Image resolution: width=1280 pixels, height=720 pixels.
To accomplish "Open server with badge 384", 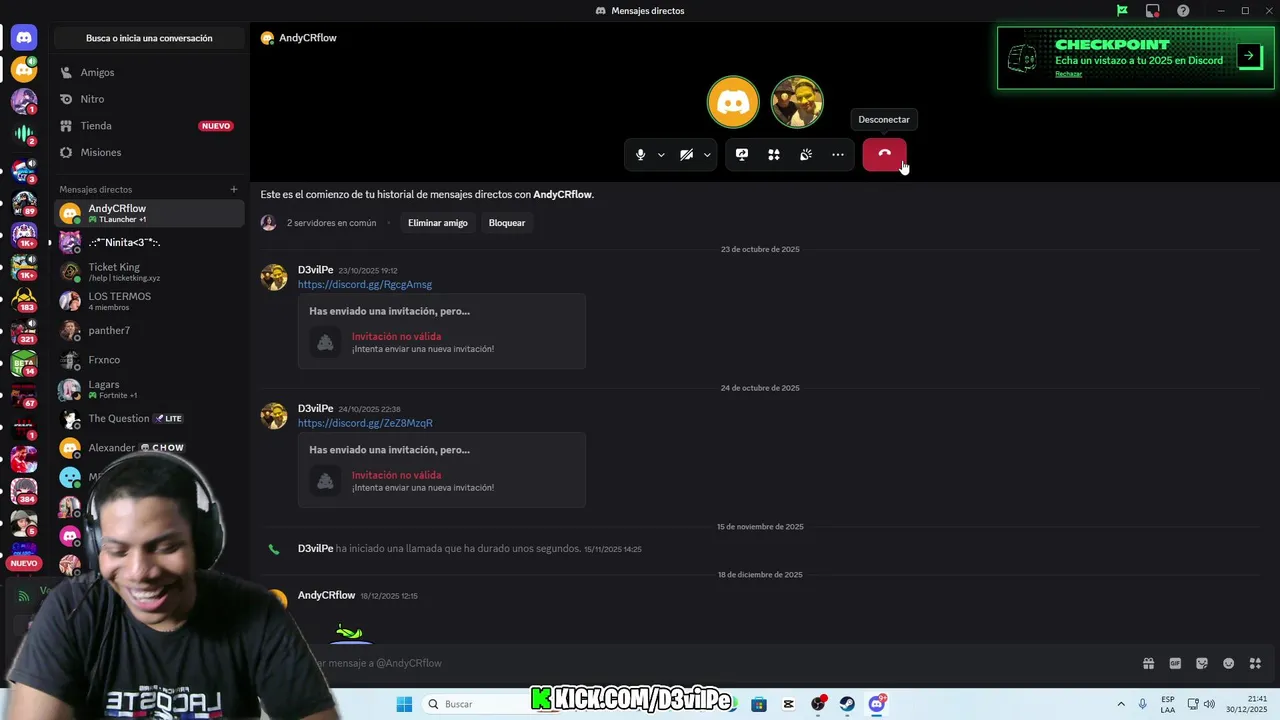I will click(x=24, y=490).
